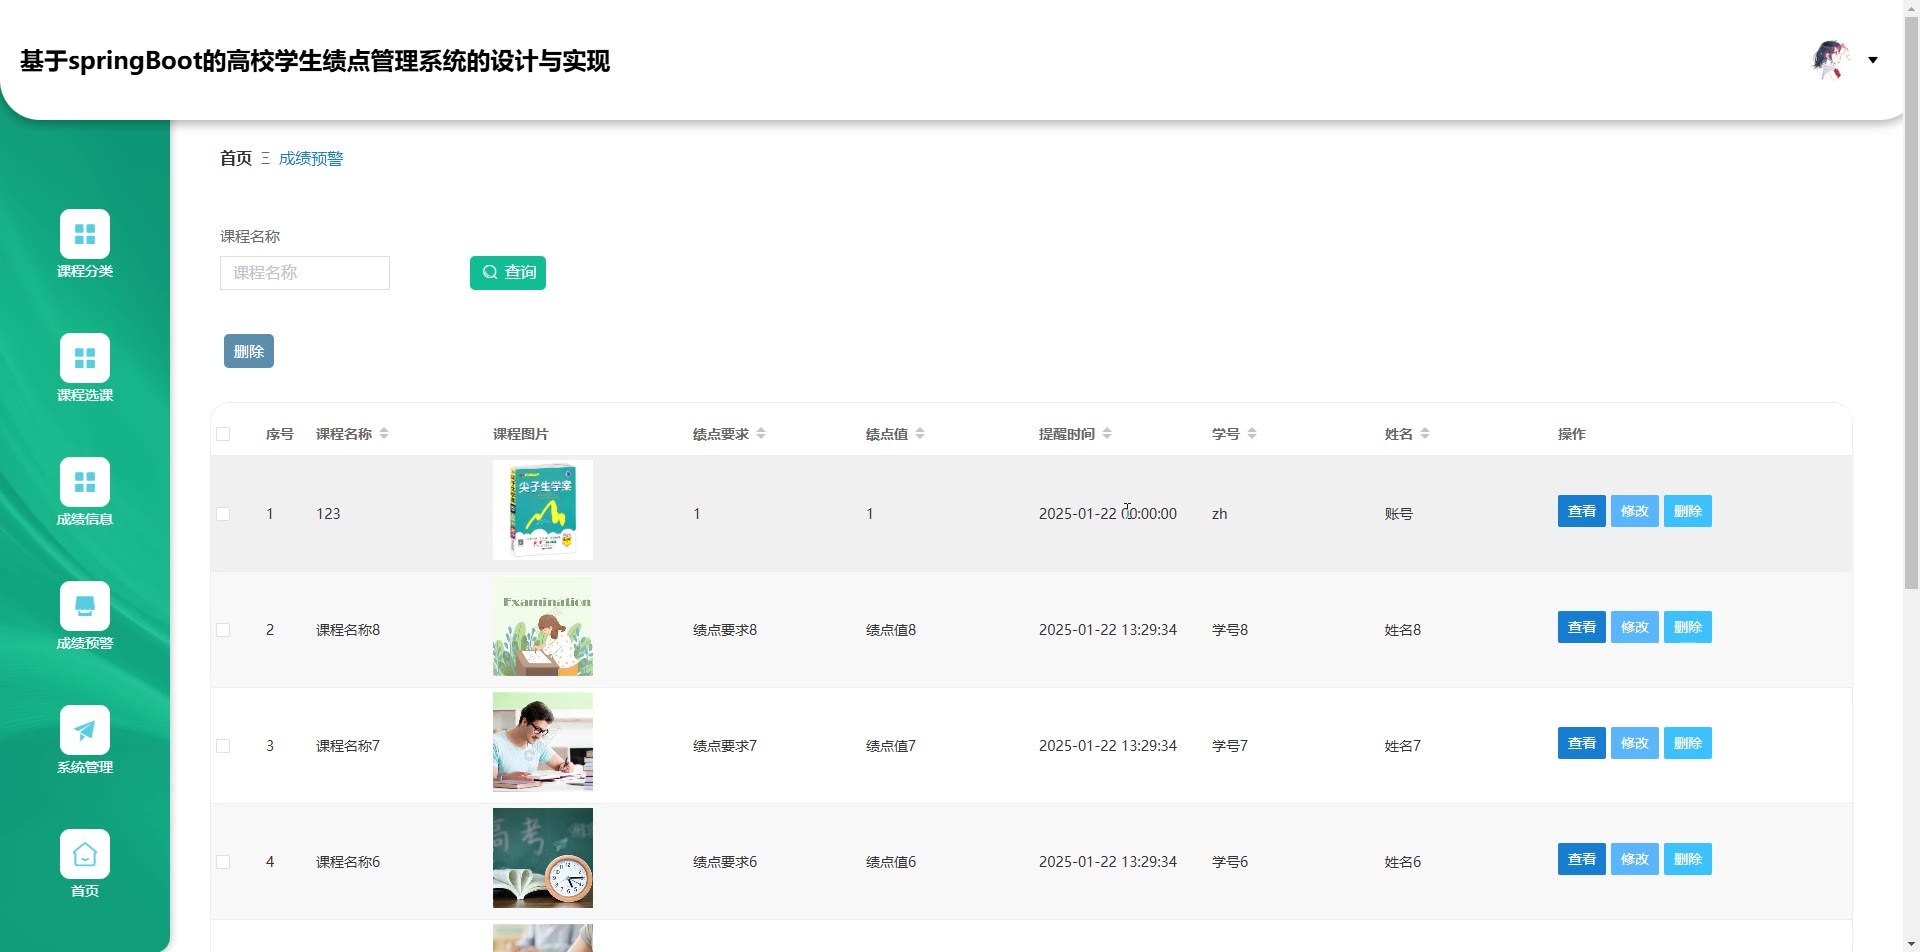Open the 成绩信息 sidebar icon
The image size is (1920, 952).
pyautogui.click(x=85, y=482)
